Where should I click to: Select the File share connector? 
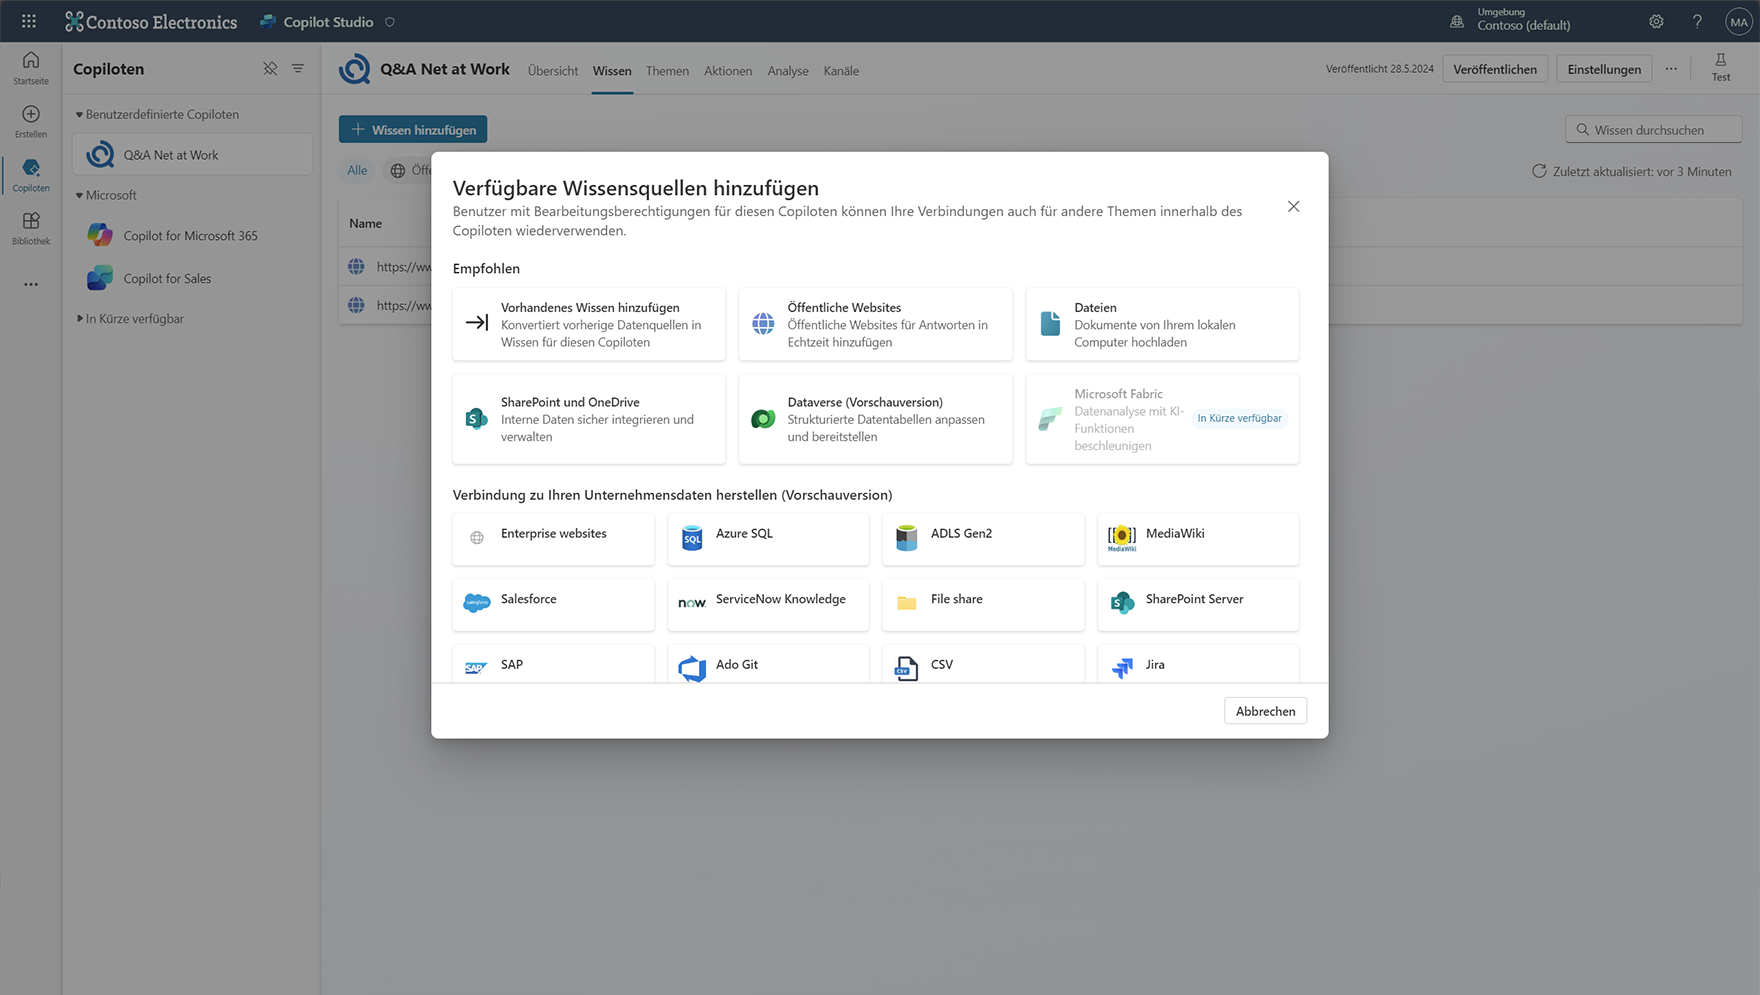(x=983, y=604)
